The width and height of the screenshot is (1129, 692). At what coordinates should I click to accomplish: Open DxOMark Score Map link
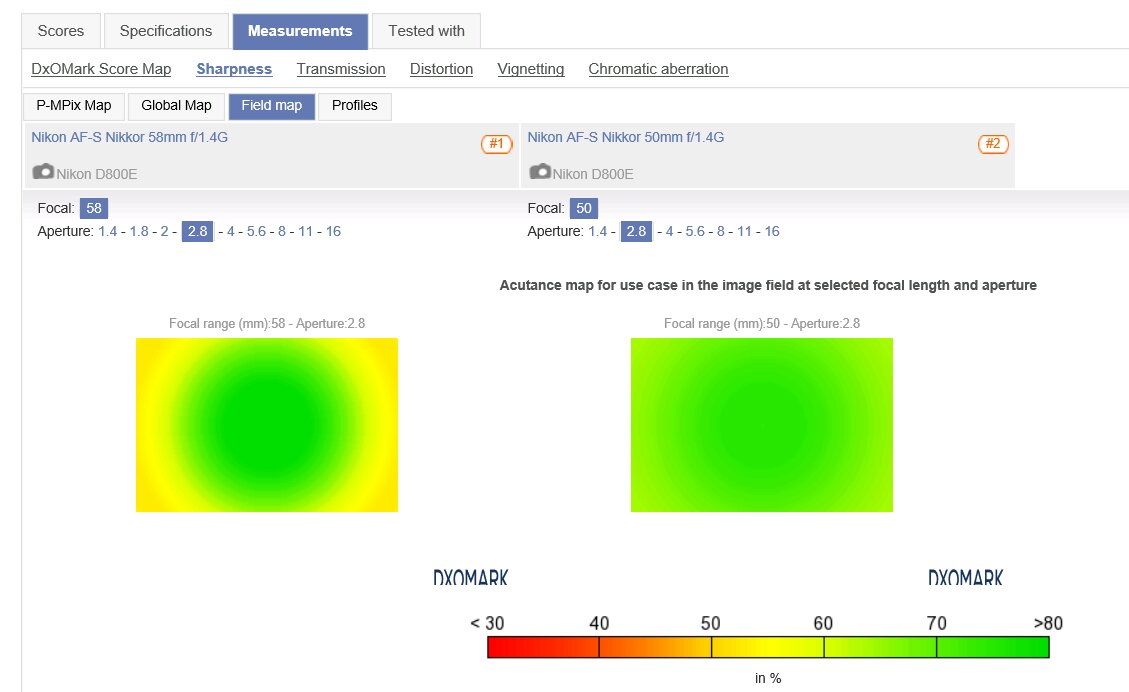coord(102,69)
